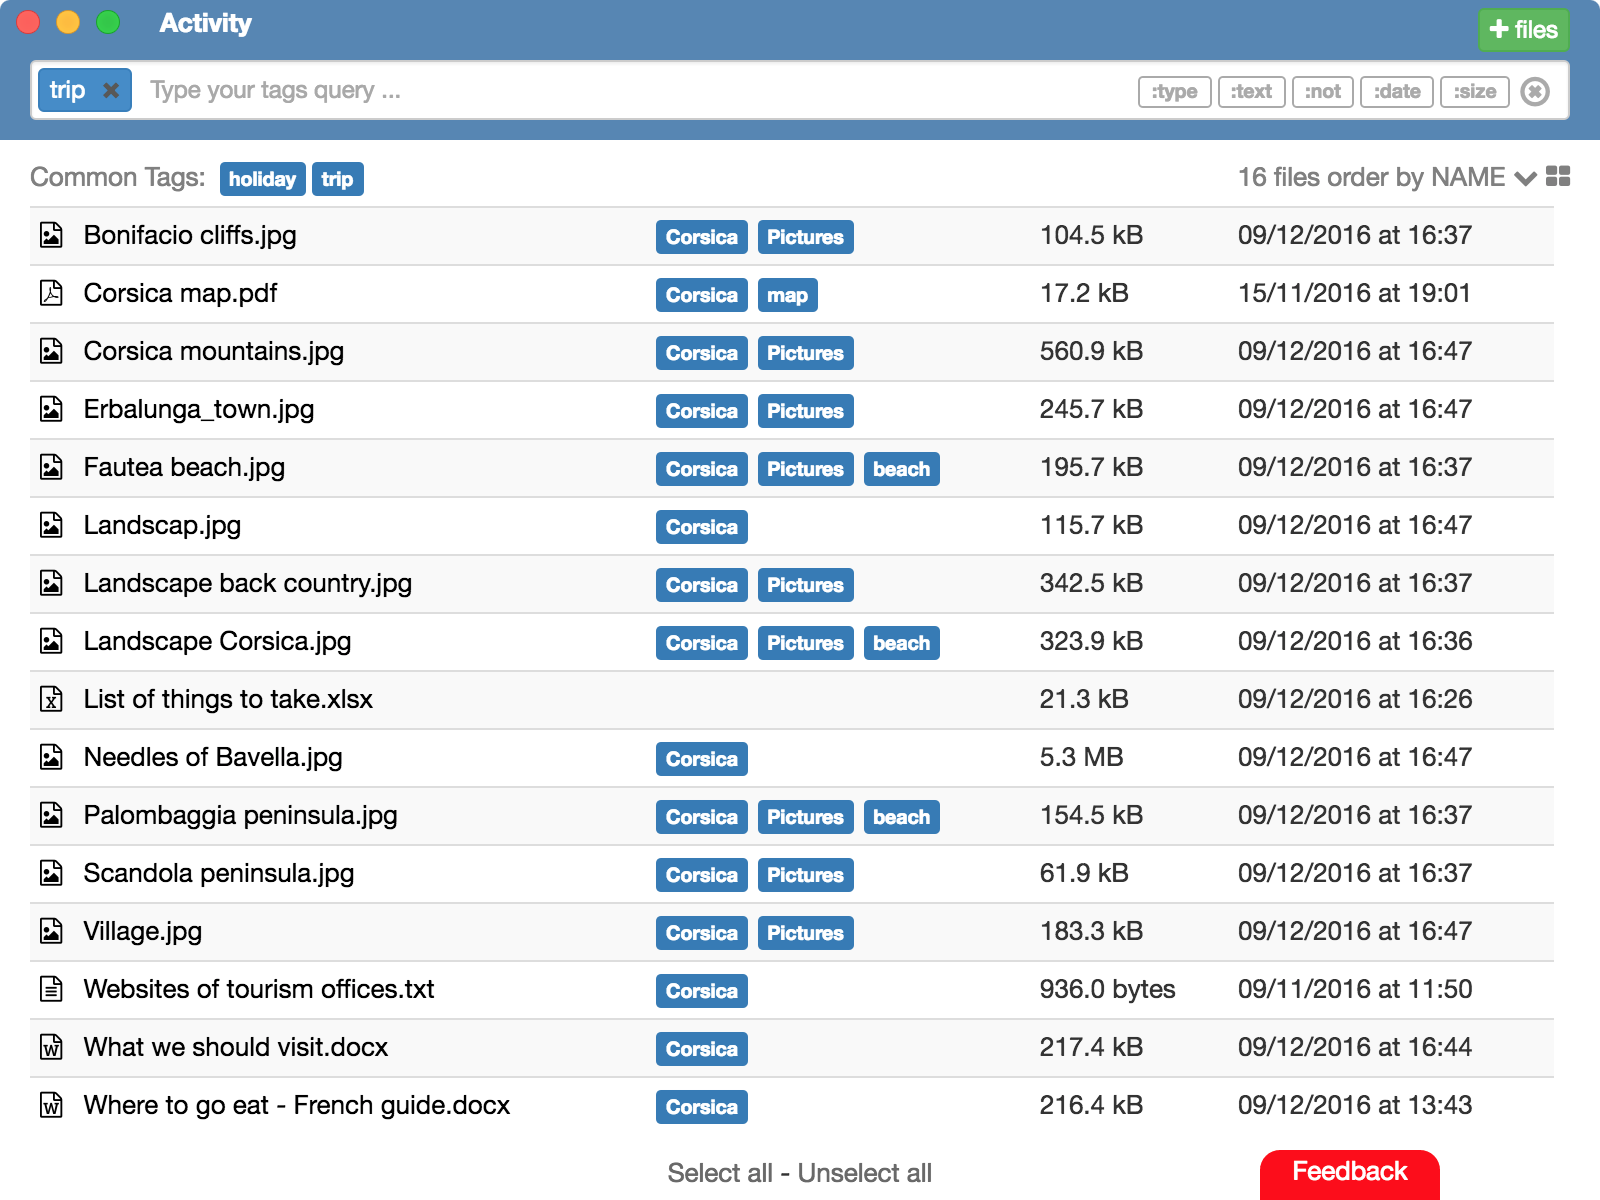This screenshot has width=1600, height=1200.
Task: Click the image icon next to Bonifacio cliffs.jpg
Action: click(50, 236)
